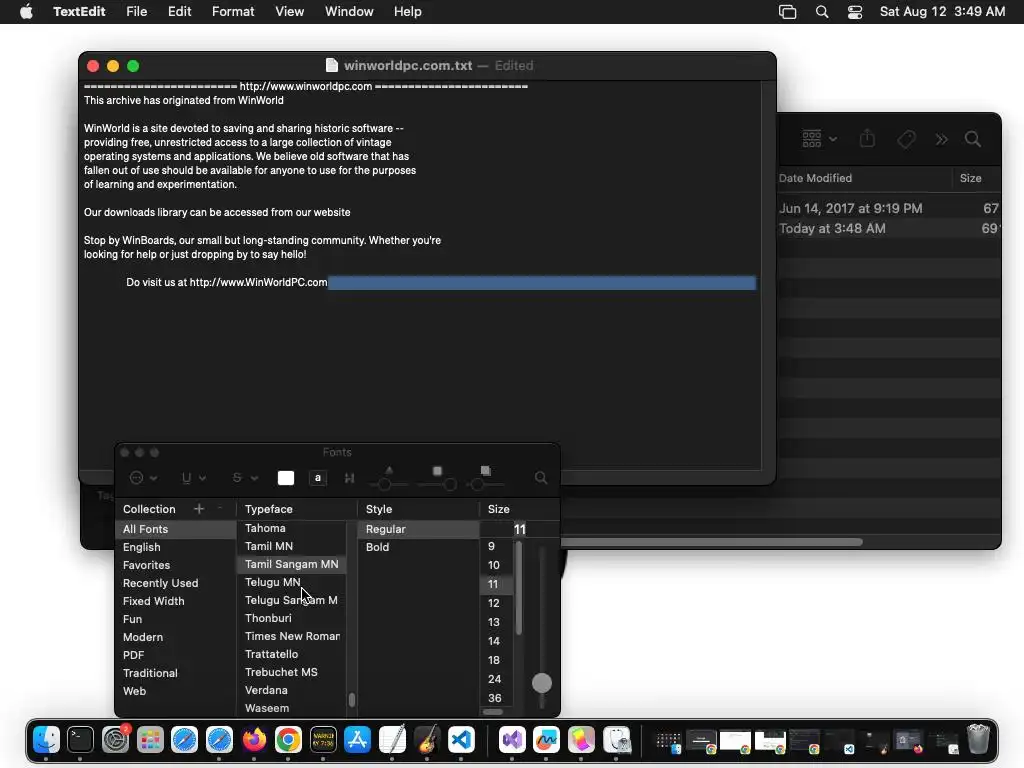Pick font size 24
1024x768 pixels.
498,679
